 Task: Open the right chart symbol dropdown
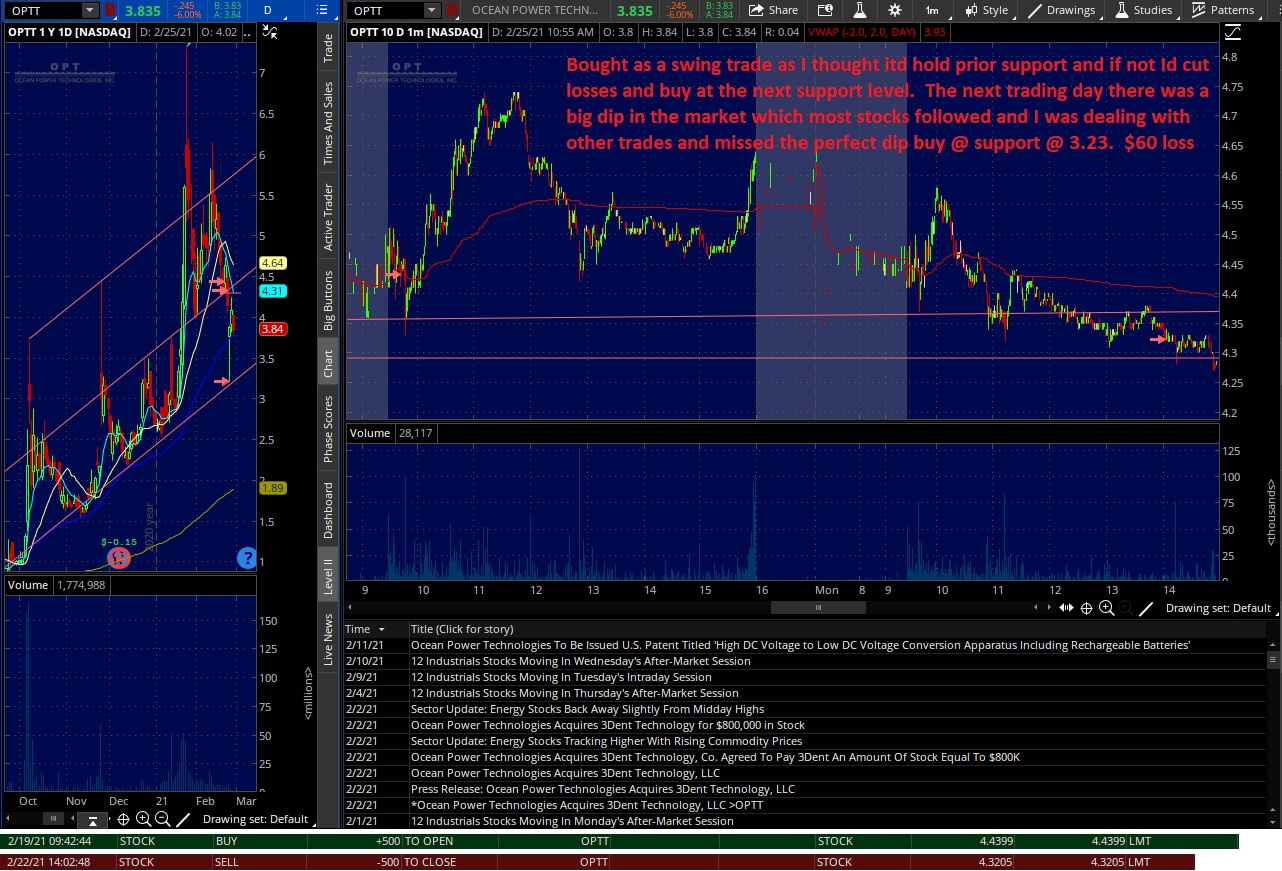(x=432, y=10)
